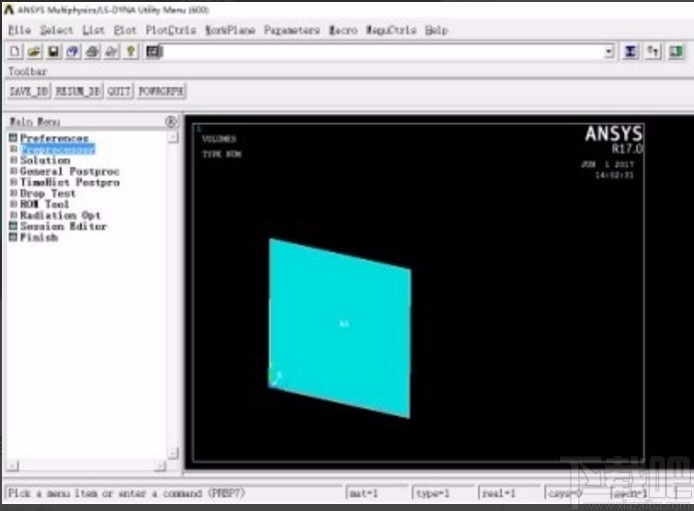Image resolution: width=694 pixels, height=511 pixels.
Task: Select Radiation Opt in the Main Menu
Action: coord(60,215)
